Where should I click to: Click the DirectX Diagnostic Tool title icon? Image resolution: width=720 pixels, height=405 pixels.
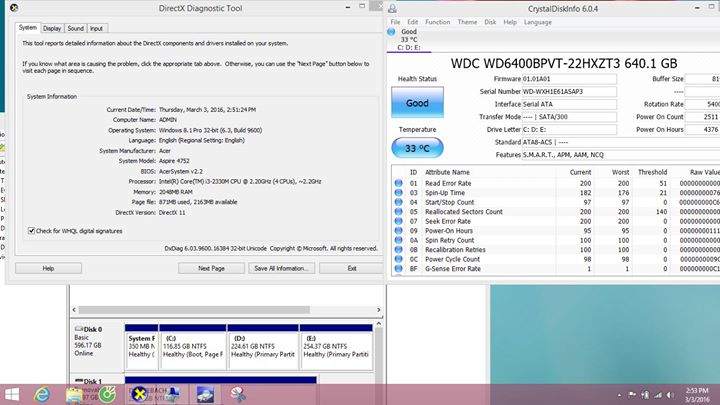click(x=14, y=8)
